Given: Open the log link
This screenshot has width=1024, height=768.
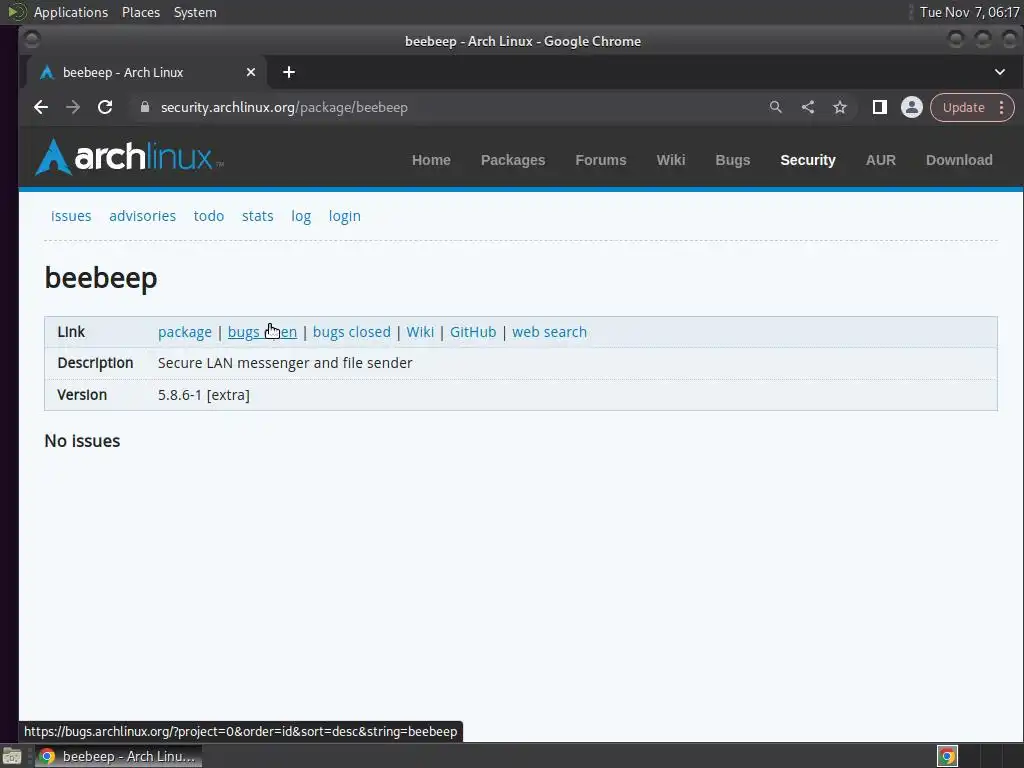Looking at the screenshot, I should [301, 216].
